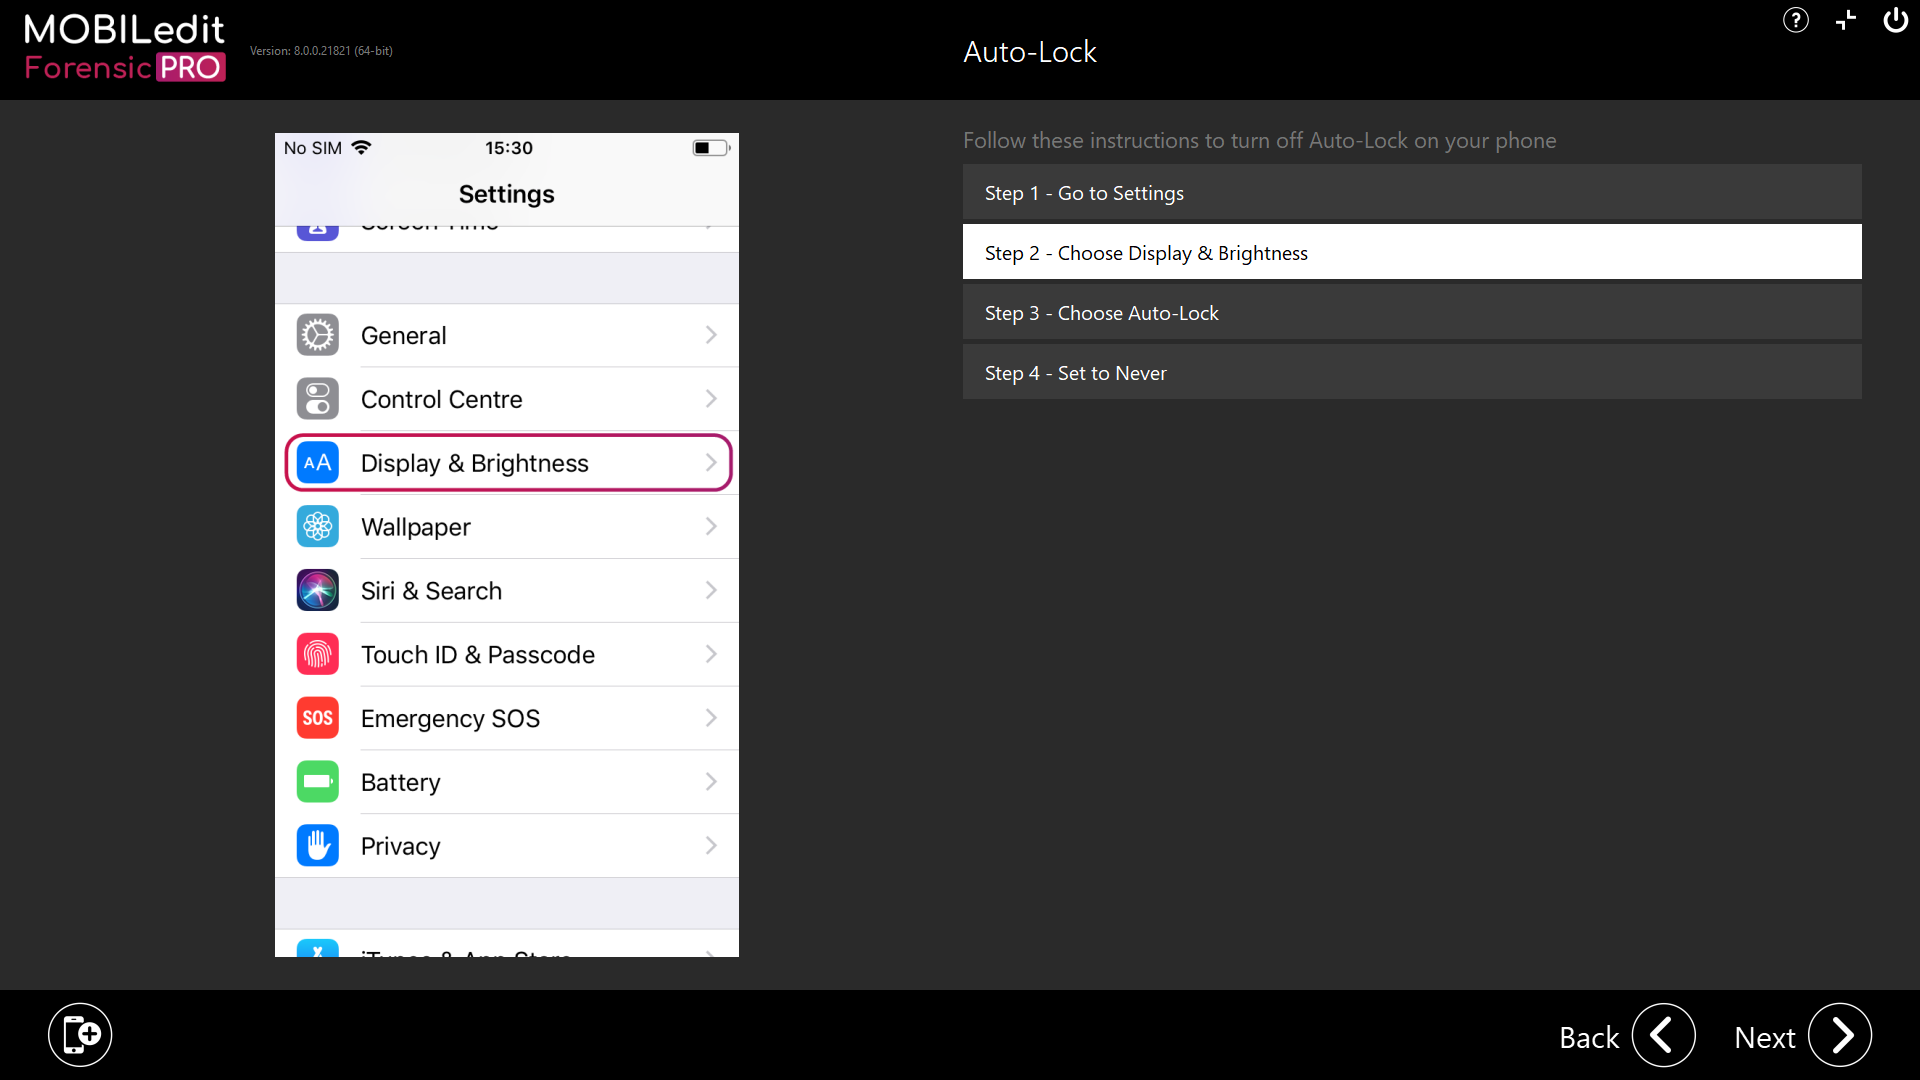Click the window resize arrows icon
Viewport: 1920px width, 1080px height.
point(1846,21)
